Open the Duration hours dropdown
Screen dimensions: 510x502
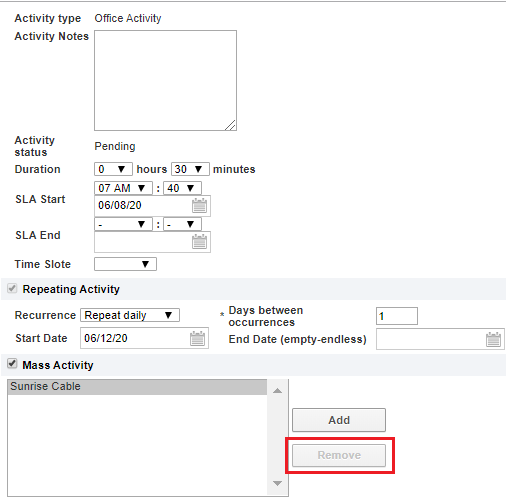[x=113, y=169]
